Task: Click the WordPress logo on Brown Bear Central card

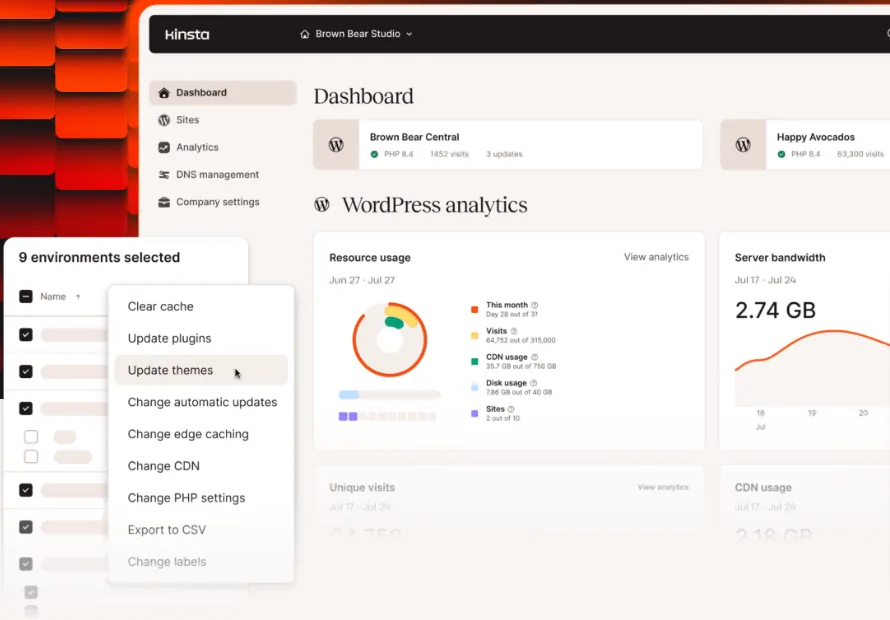Action: (x=336, y=145)
